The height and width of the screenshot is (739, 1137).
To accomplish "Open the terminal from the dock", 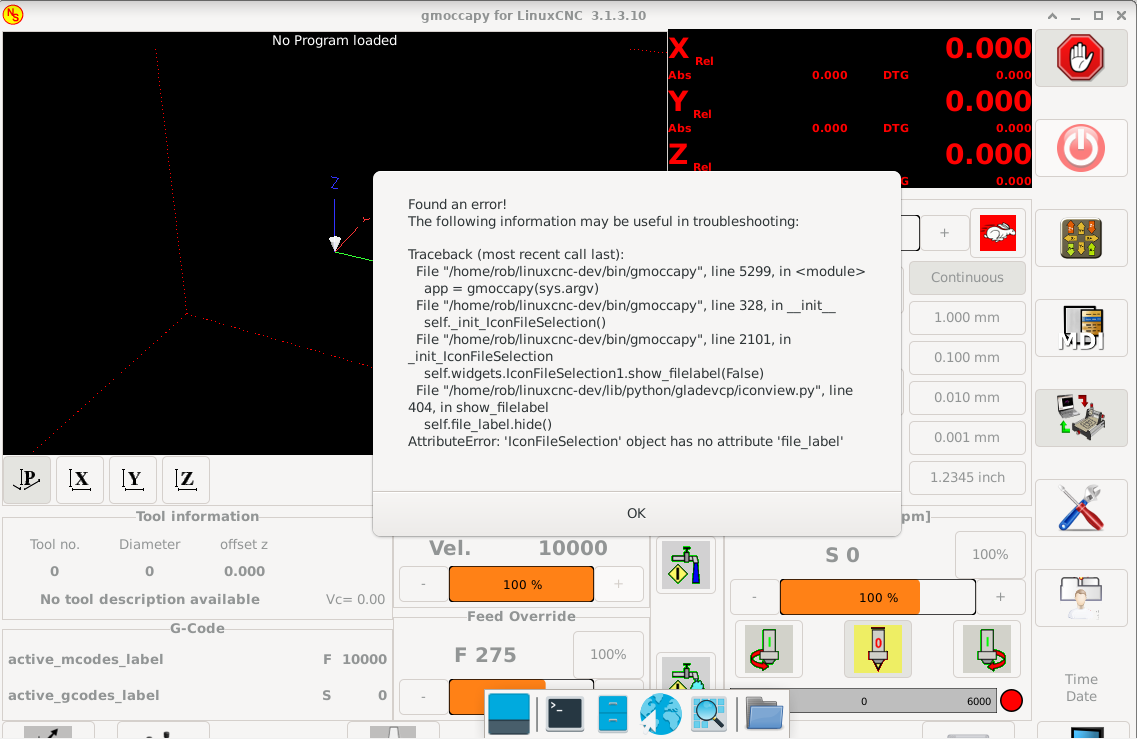I will tap(565, 714).
